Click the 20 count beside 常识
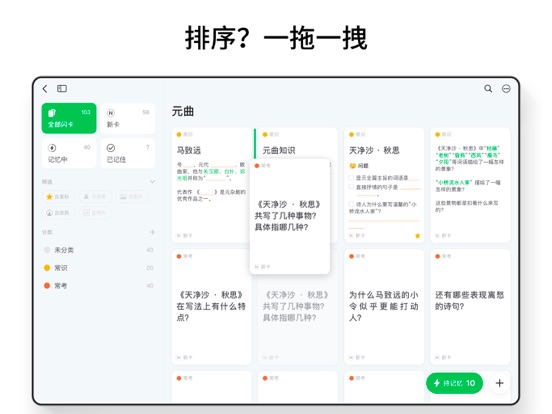 click(x=150, y=268)
